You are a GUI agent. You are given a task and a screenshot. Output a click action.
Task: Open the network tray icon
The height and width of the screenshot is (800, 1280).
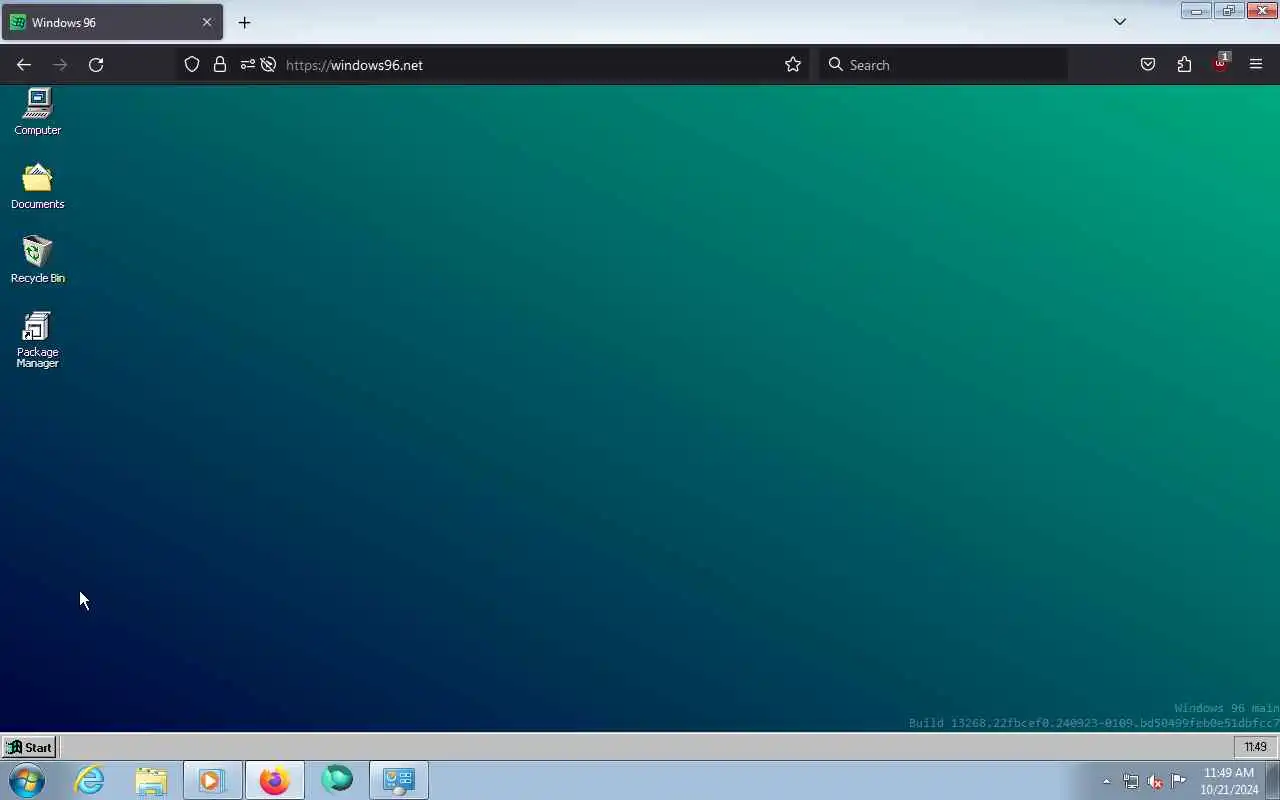click(1130, 781)
